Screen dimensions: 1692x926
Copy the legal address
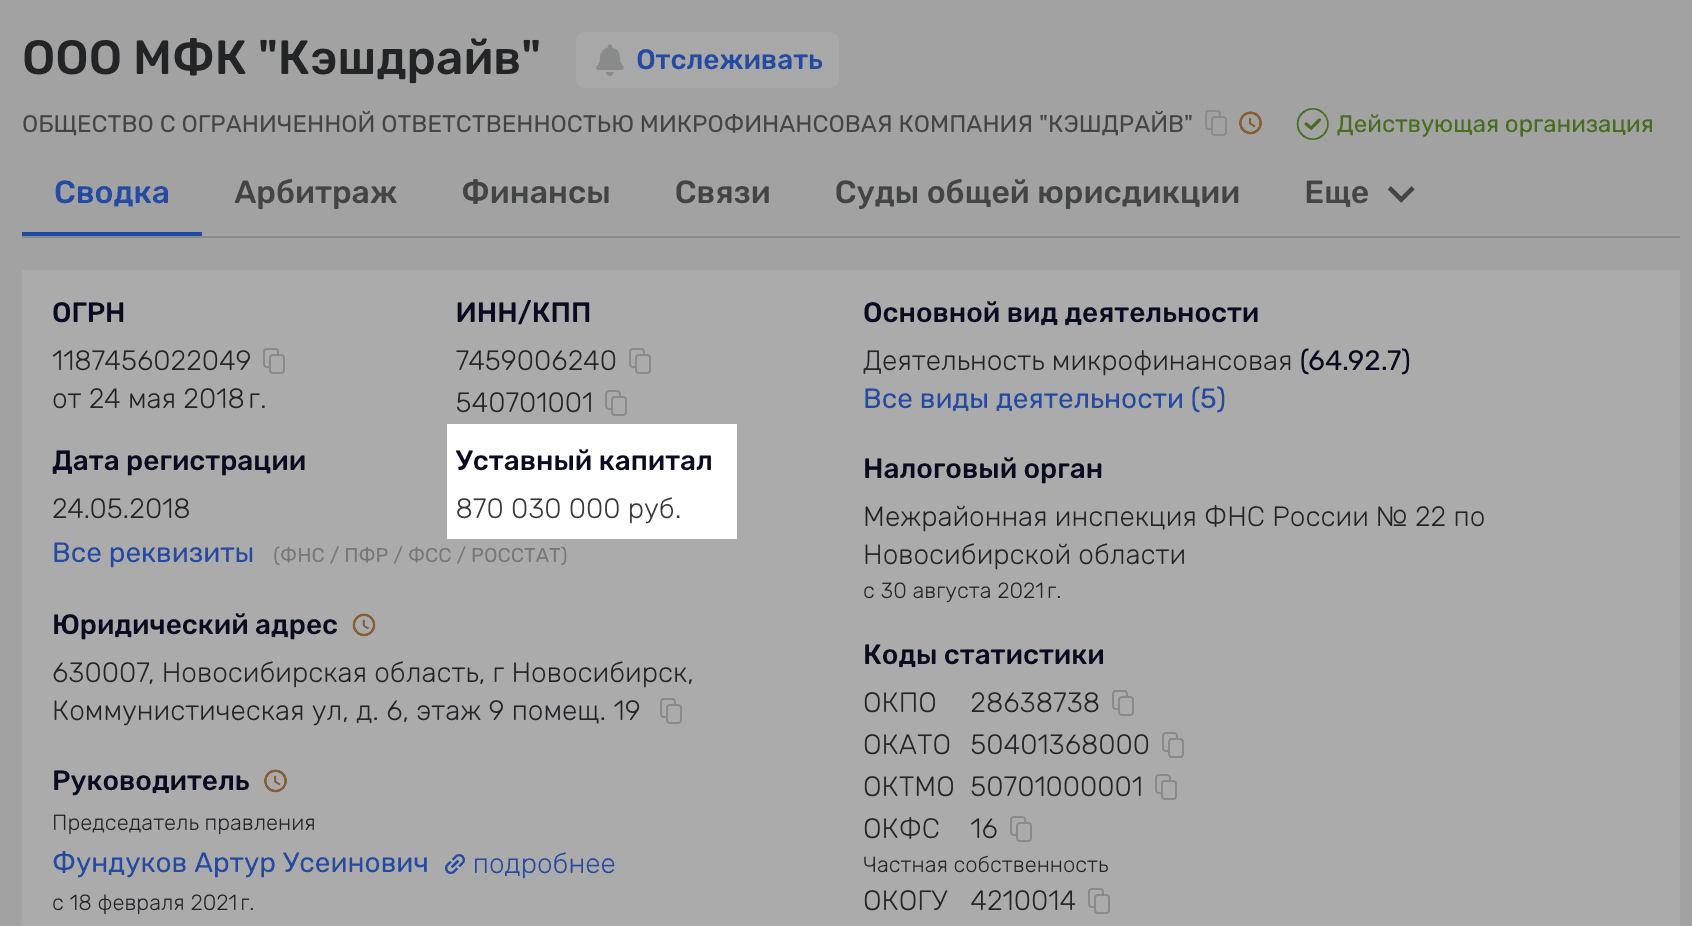(671, 711)
